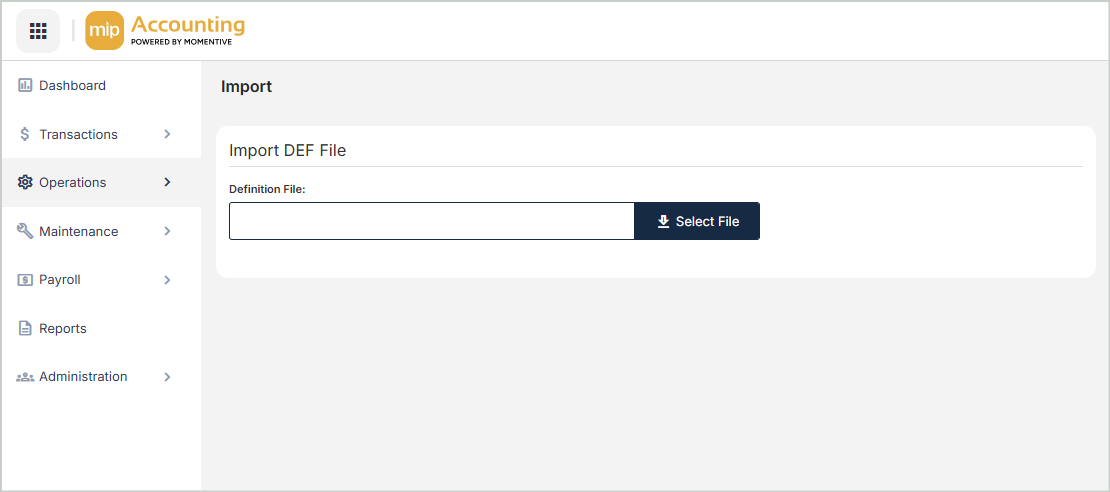Expand the Operations submenu chevron

point(167,182)
